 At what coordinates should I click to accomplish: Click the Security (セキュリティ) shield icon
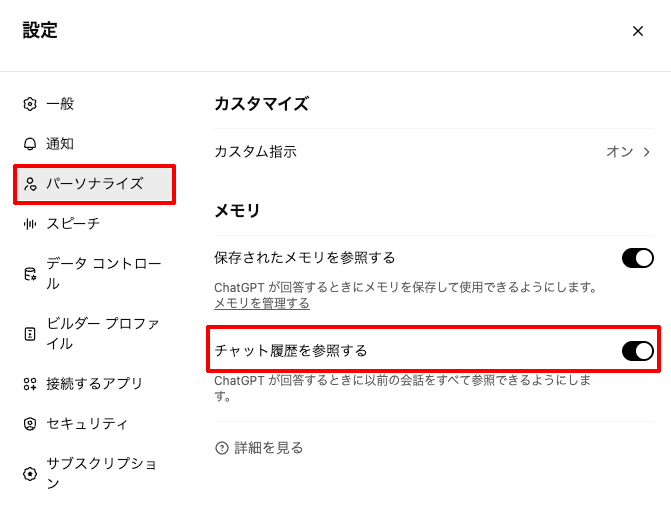pos(30,424)
